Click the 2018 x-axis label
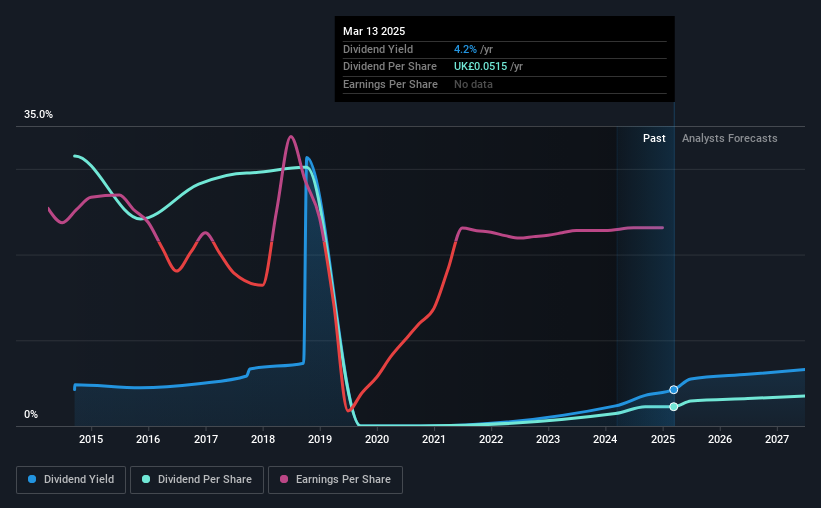 (x=263, y=439)
